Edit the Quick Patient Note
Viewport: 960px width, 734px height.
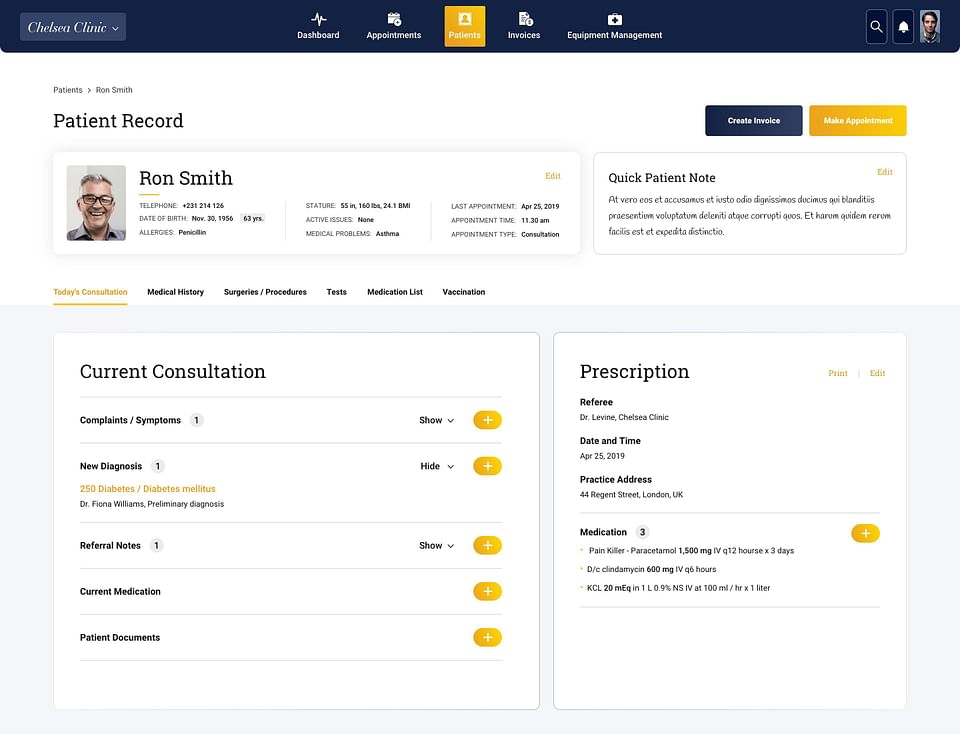[x=885, y=172]
